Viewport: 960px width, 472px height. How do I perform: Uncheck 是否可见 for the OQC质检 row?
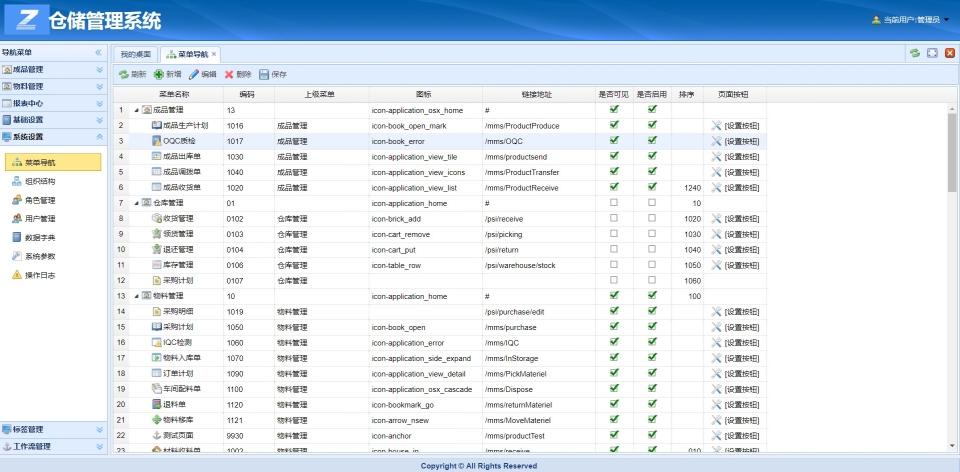(614, 141)
